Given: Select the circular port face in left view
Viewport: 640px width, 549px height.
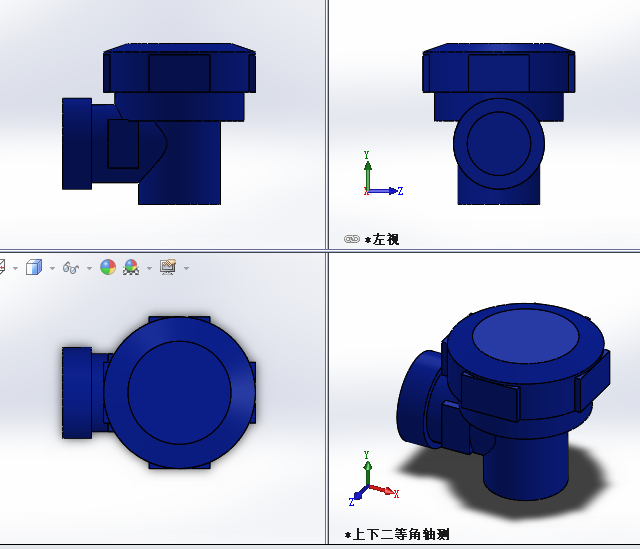Looking at the screenshot, I should [x=499, y=143].
